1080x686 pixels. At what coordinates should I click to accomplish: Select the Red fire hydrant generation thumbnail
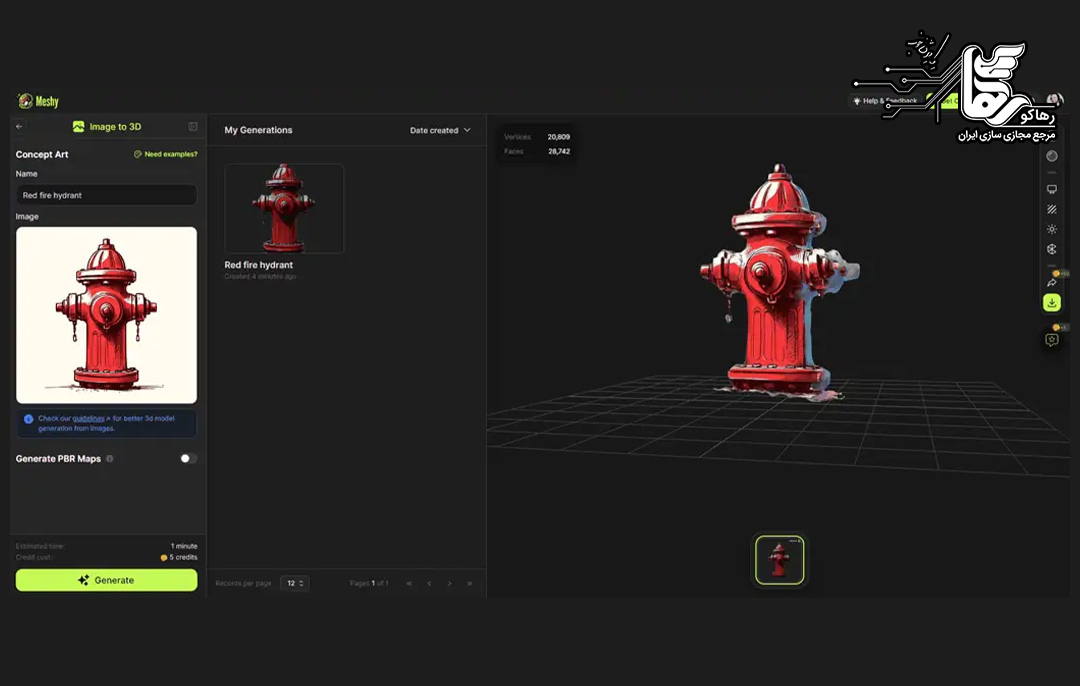284,208
